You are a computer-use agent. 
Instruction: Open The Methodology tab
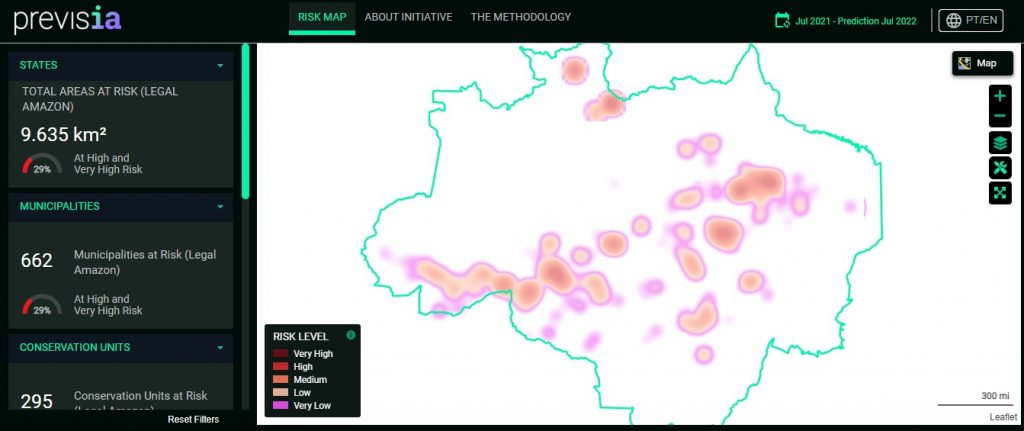click(520, 17)
